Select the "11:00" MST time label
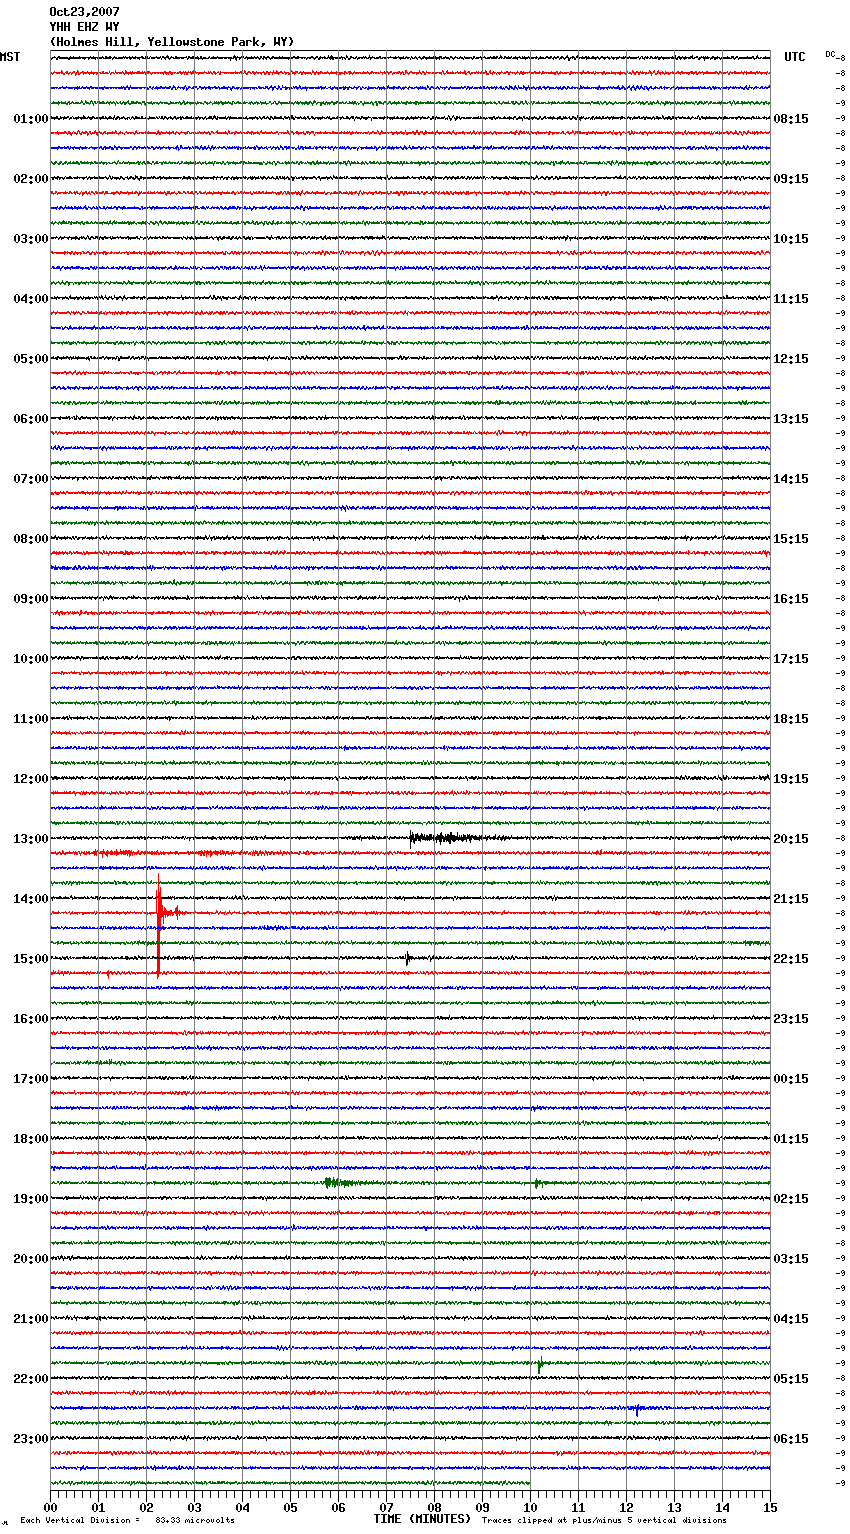The image size is (850, 1534). (x=31, y=719)
